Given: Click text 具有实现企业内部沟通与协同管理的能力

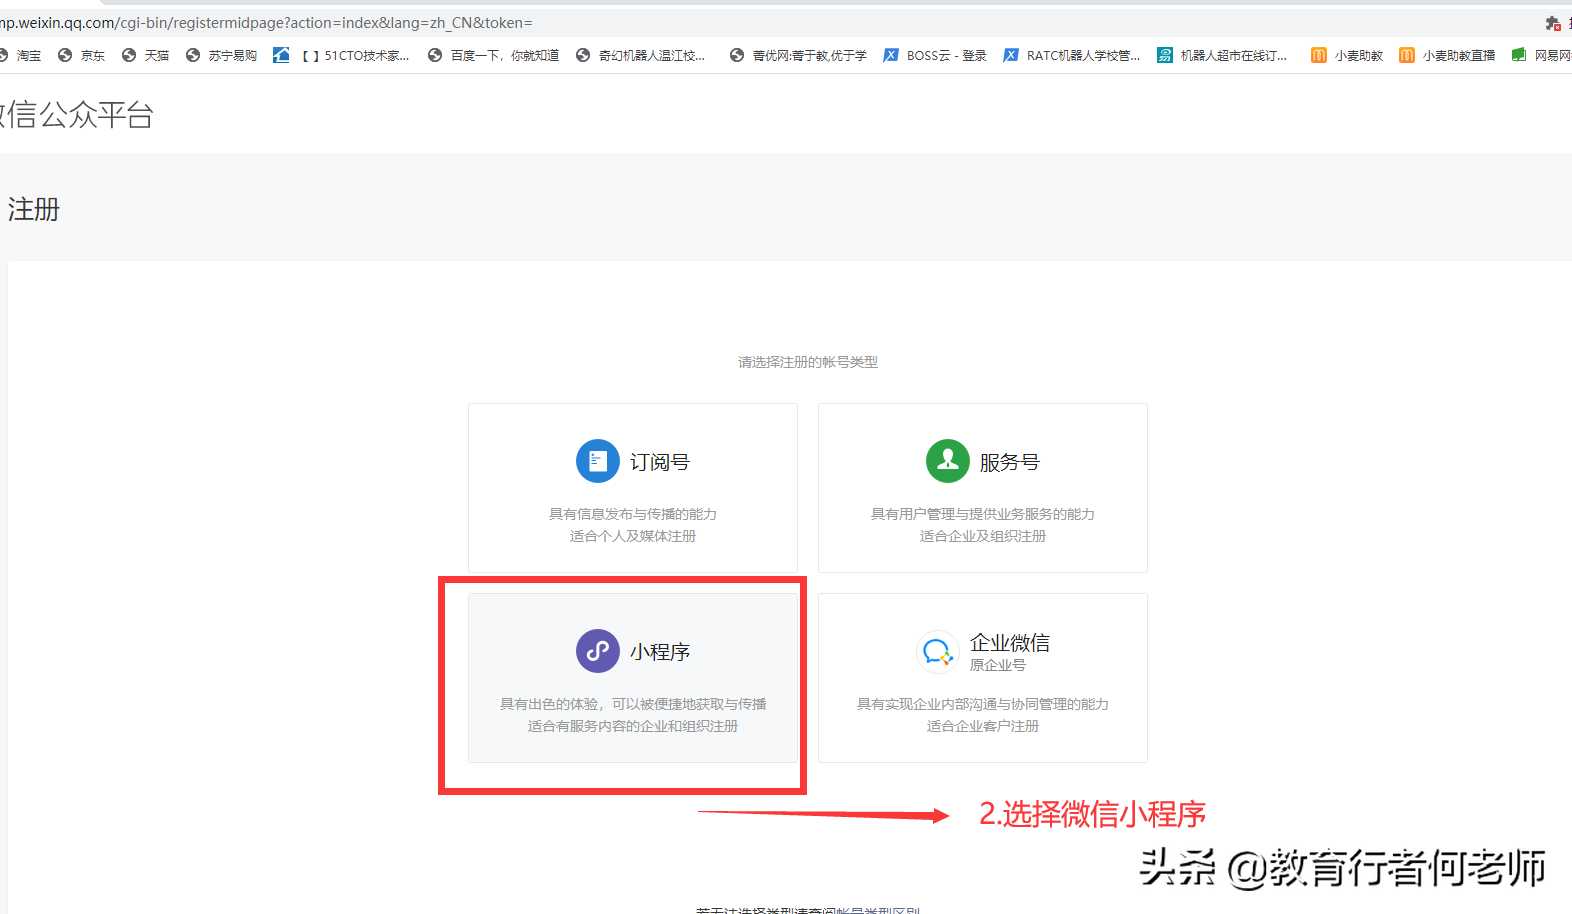Looking at the screenshot, I should pos(983,704).
